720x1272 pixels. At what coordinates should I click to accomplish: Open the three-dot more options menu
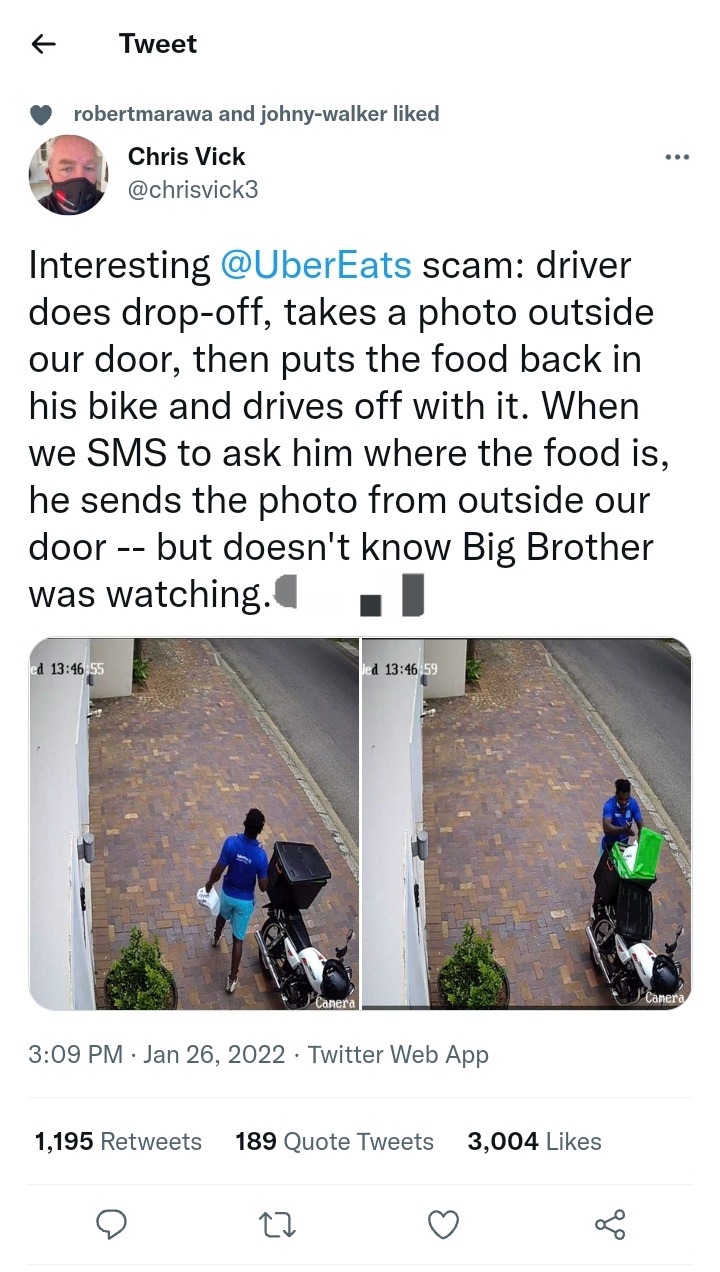(x=677, y=157)
